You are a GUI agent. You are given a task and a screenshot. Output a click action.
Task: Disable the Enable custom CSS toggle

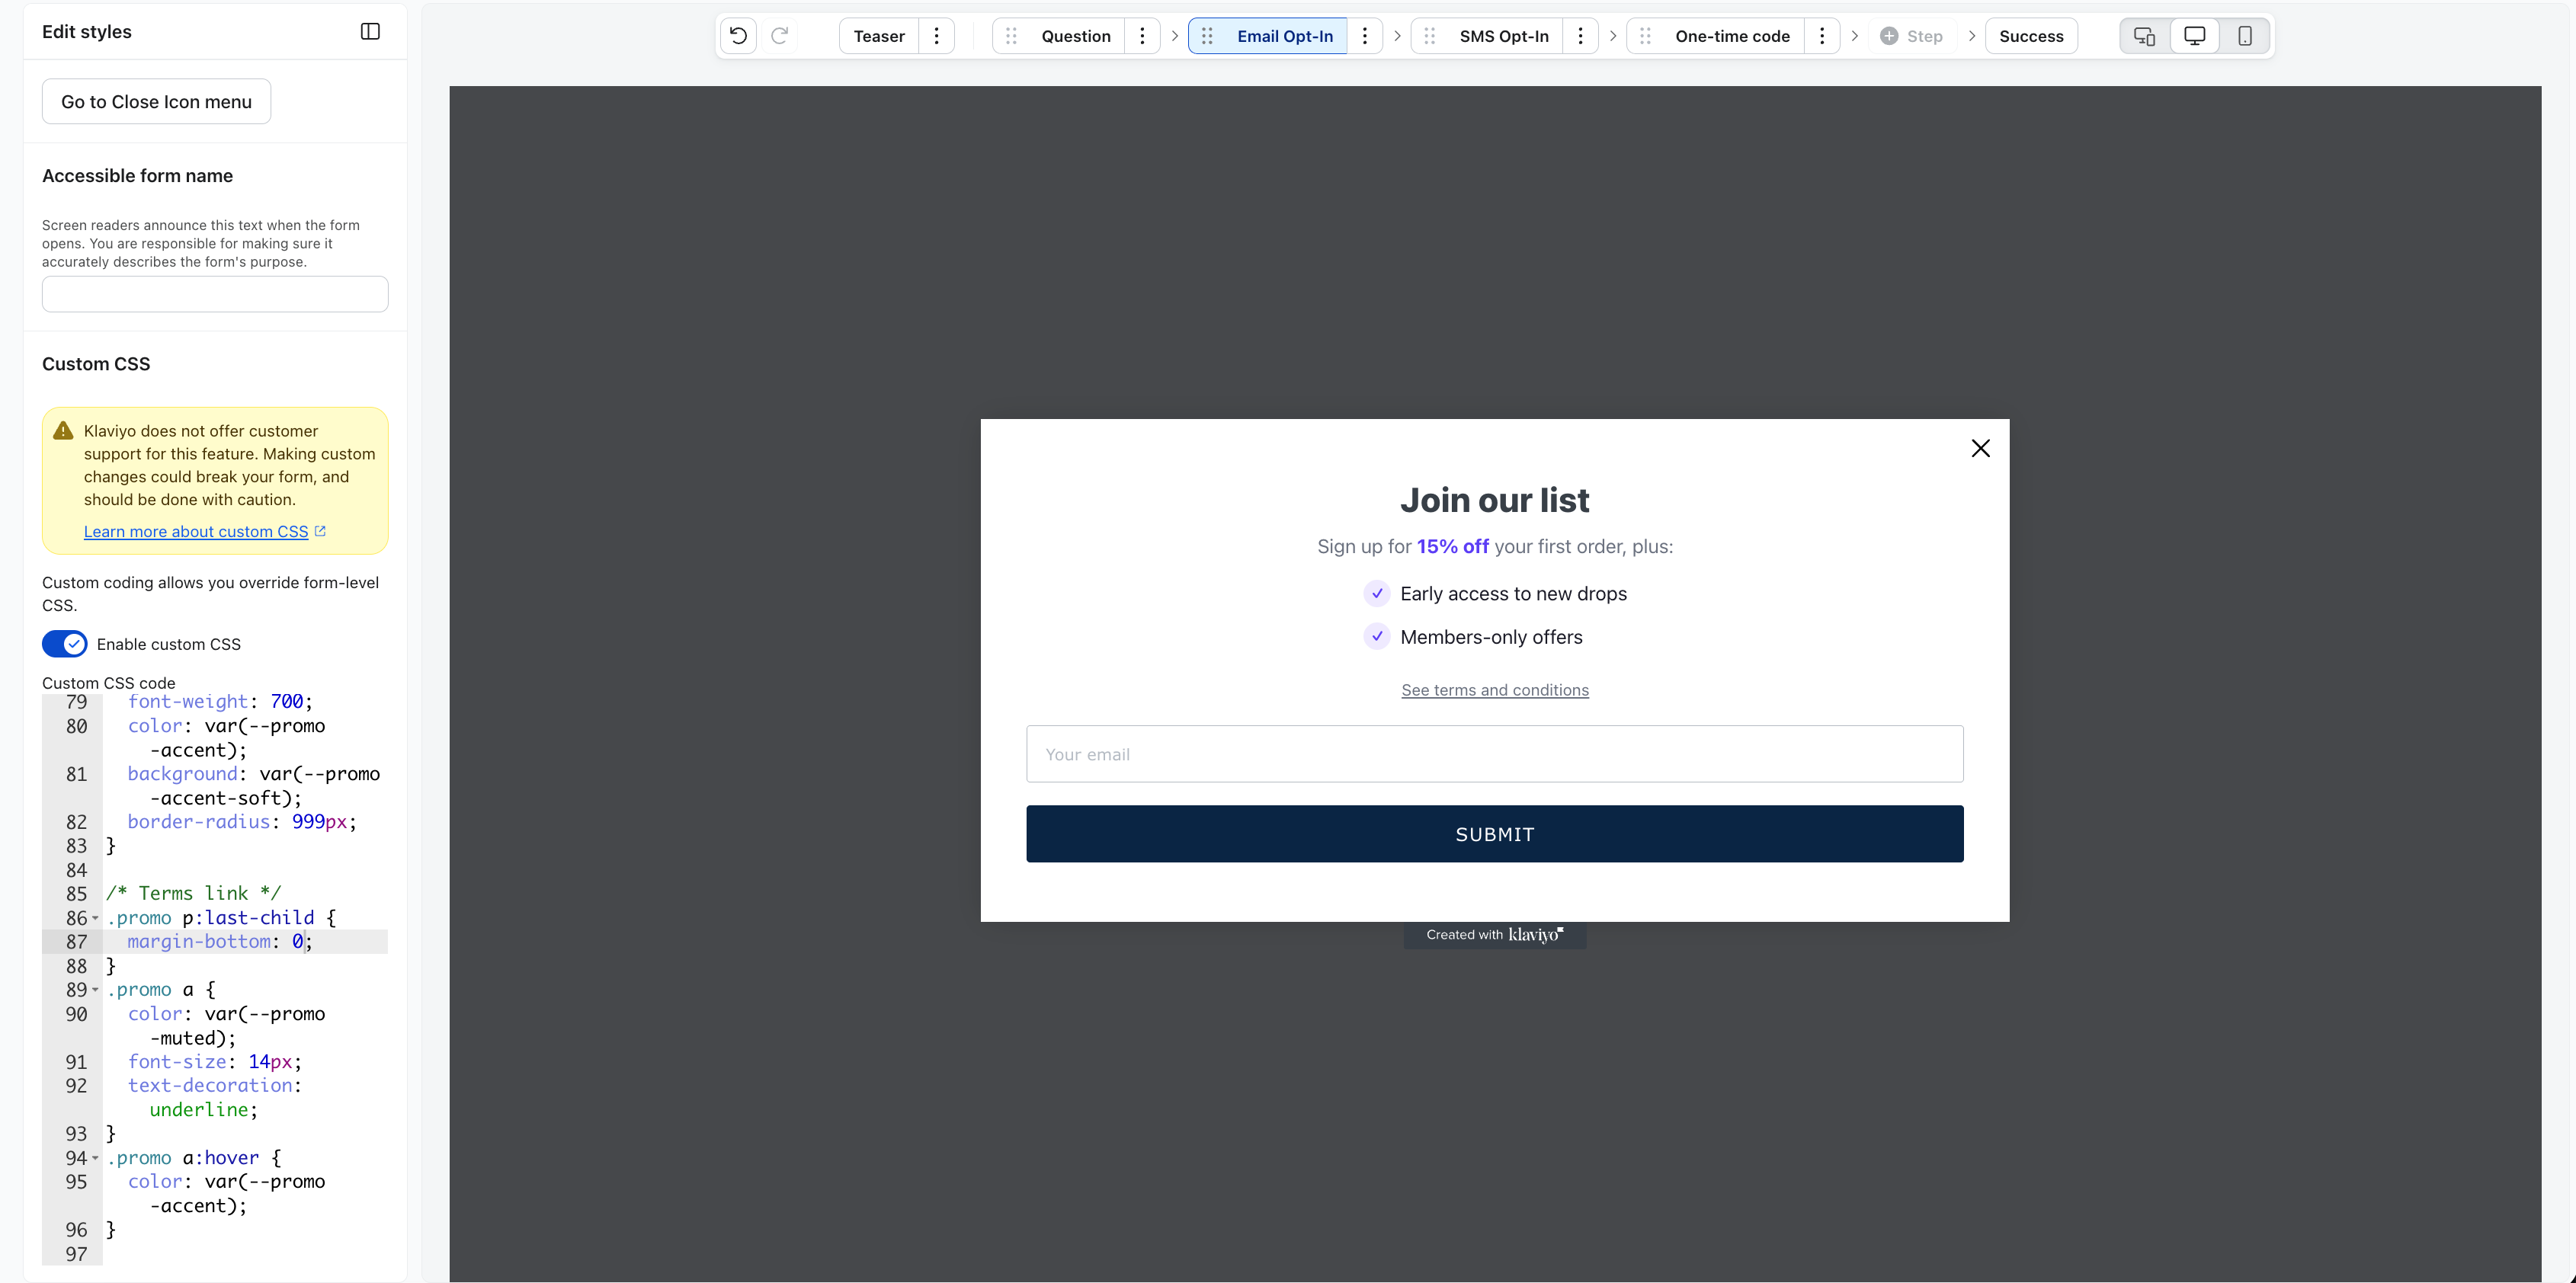click(x=65, y=644)
